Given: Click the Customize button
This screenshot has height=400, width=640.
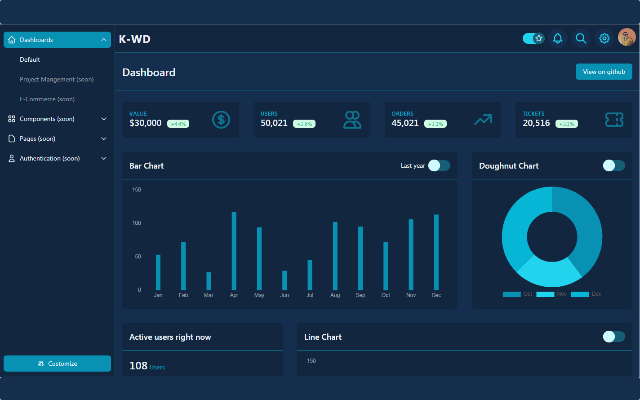Looking at the screenshot, I should (57, 363).
